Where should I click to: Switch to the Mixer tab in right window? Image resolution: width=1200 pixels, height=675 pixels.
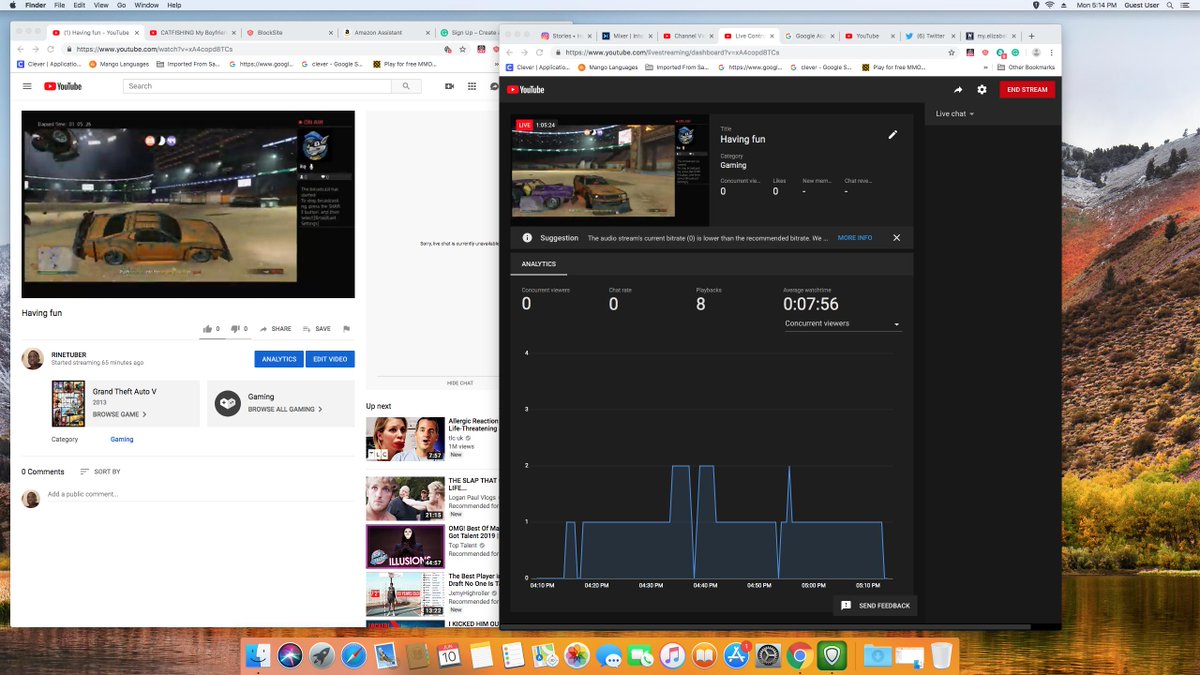pos(625,35)
